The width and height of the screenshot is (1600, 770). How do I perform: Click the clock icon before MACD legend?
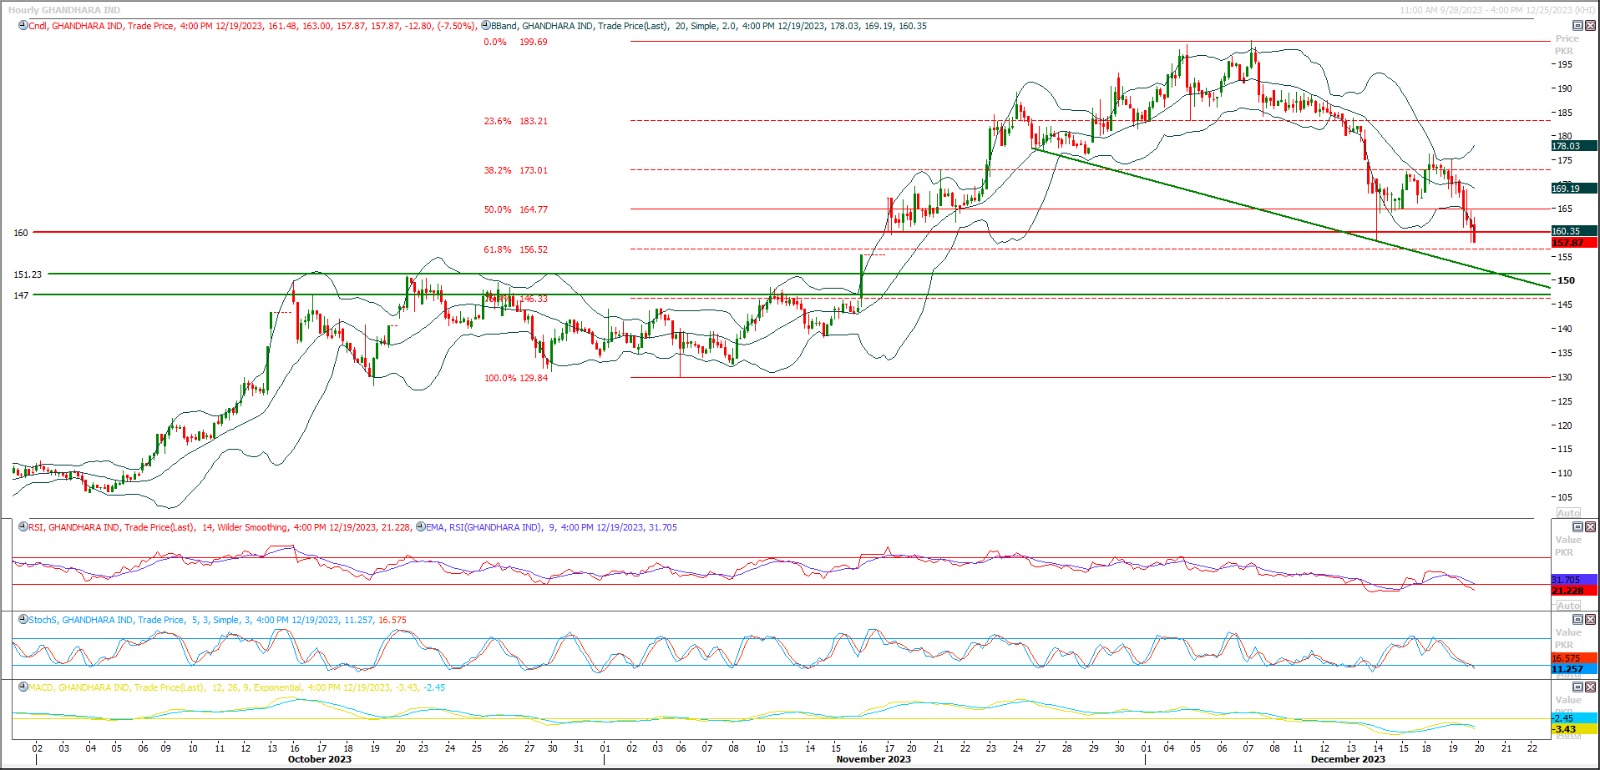coord(22,688)
